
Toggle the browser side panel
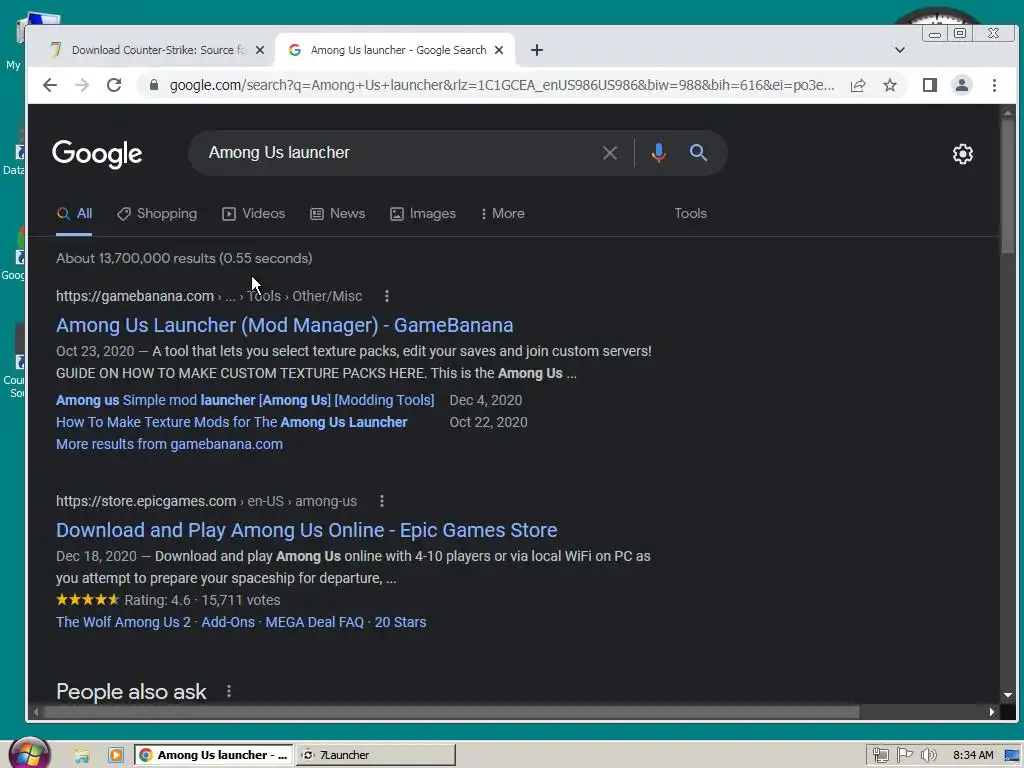tap(930, 85)
